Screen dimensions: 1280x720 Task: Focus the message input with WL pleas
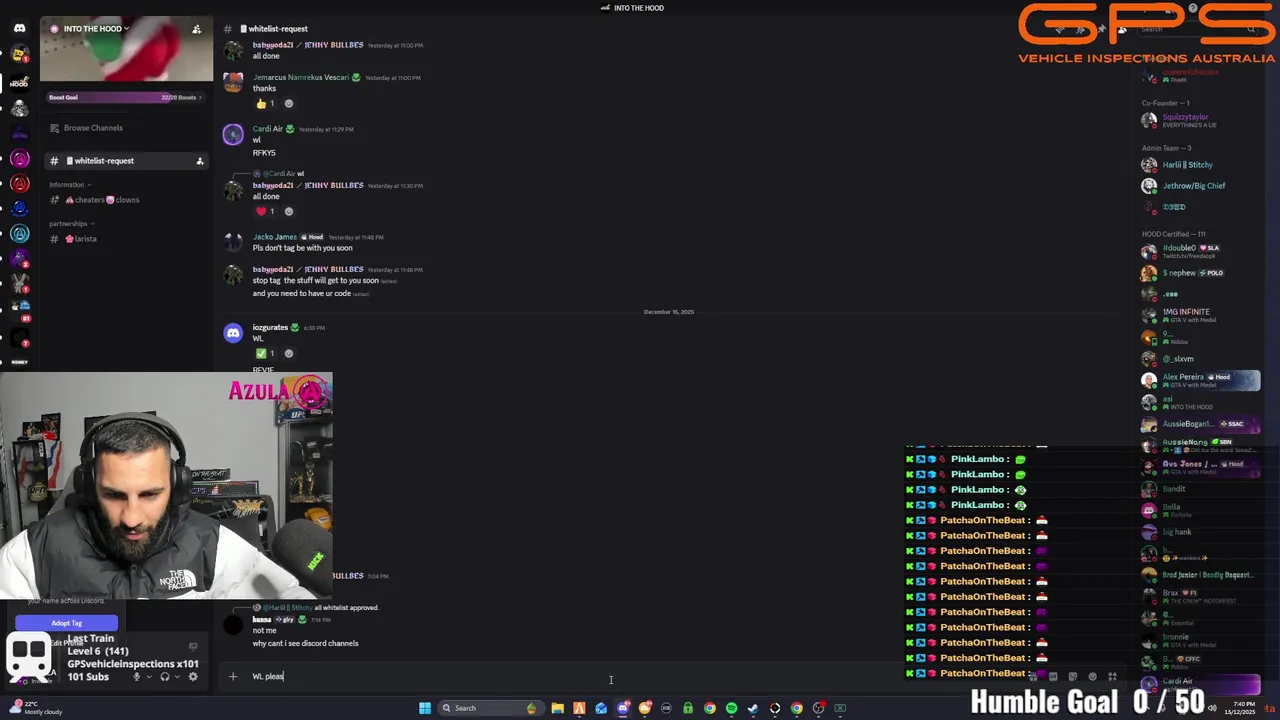pyautogui.click(x=640, y=677)
